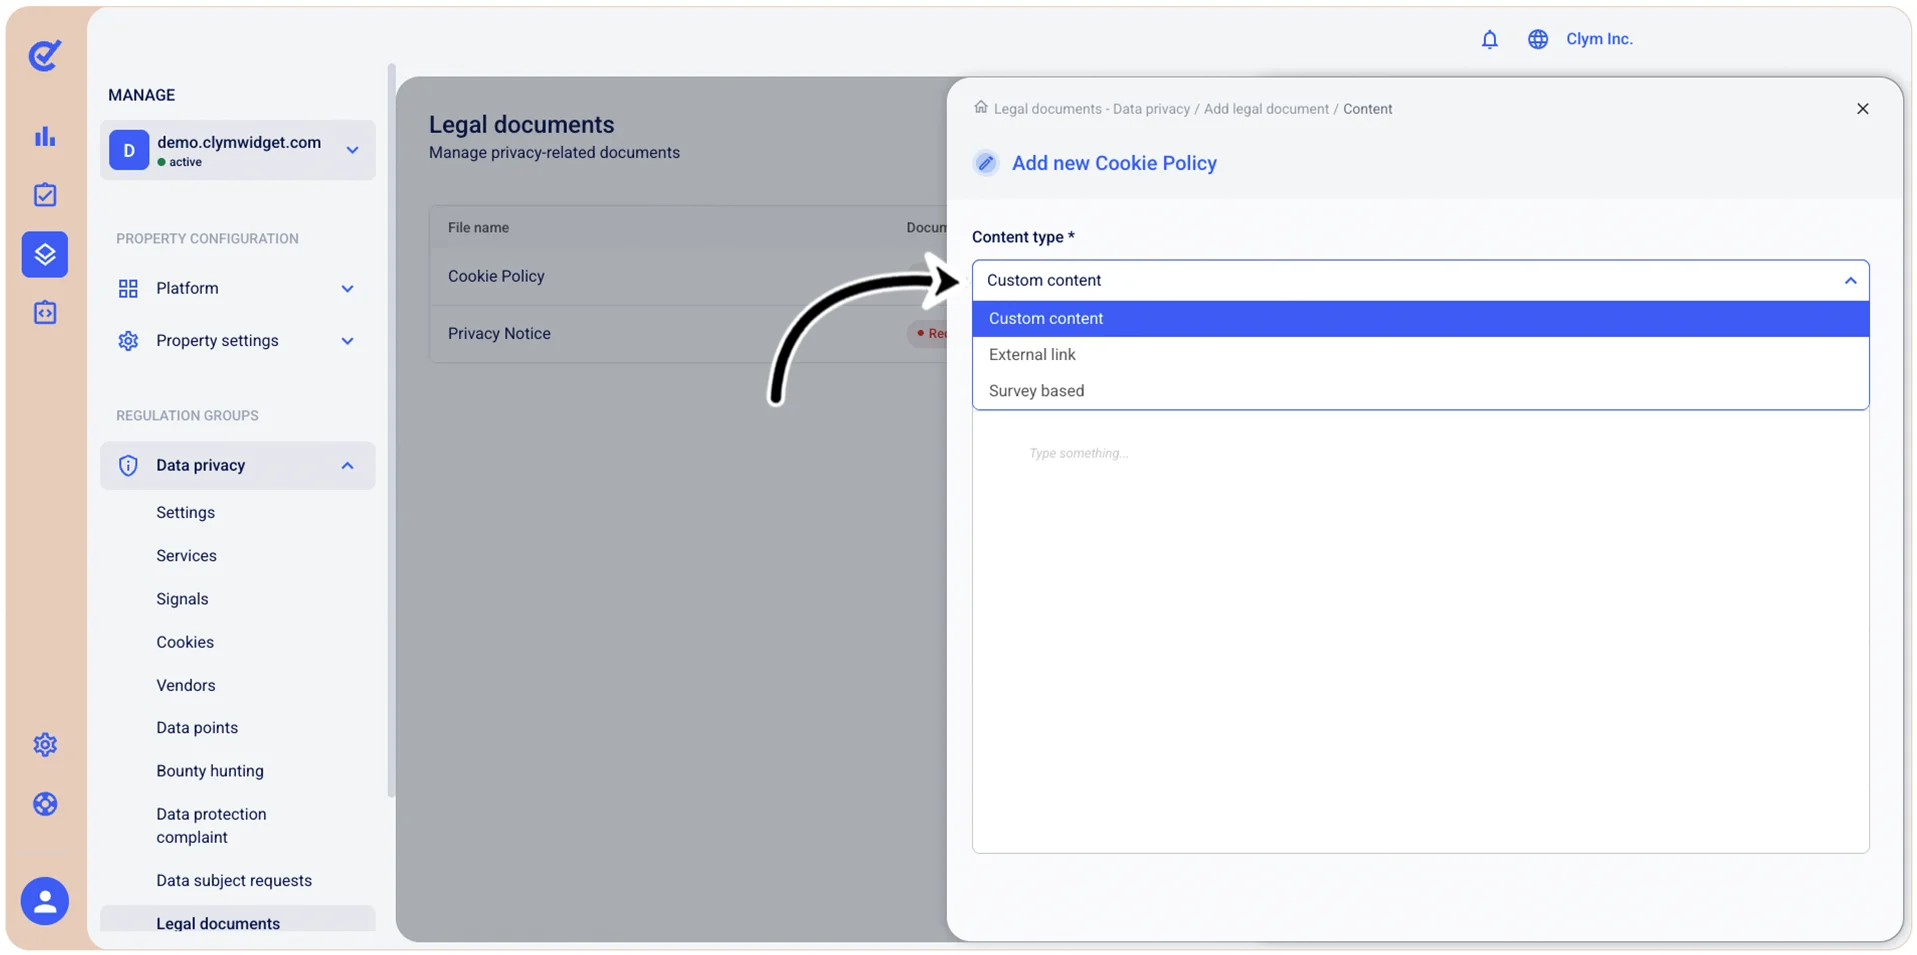Expand the Platform menu chevron

[348, 289]
